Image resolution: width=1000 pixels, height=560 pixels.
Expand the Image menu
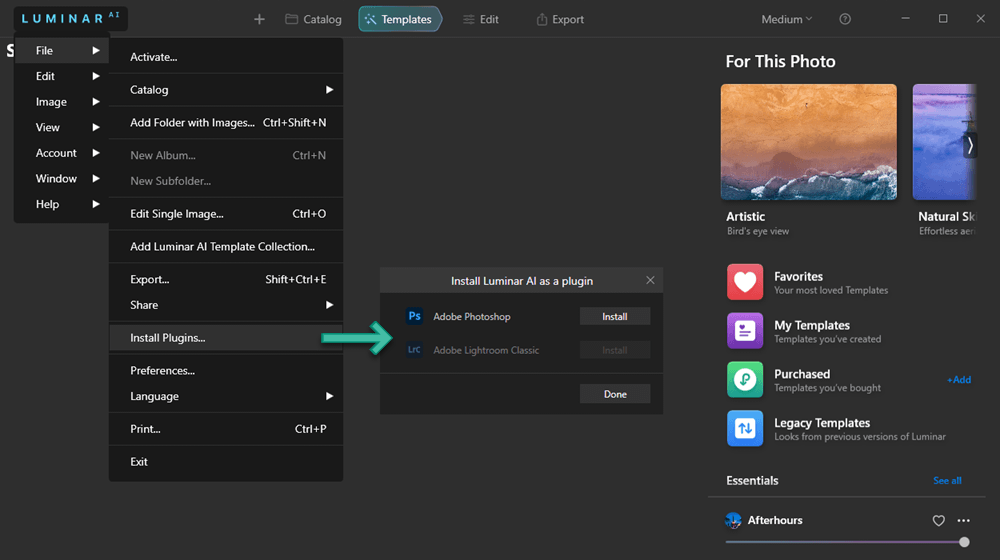coord(62,101)
